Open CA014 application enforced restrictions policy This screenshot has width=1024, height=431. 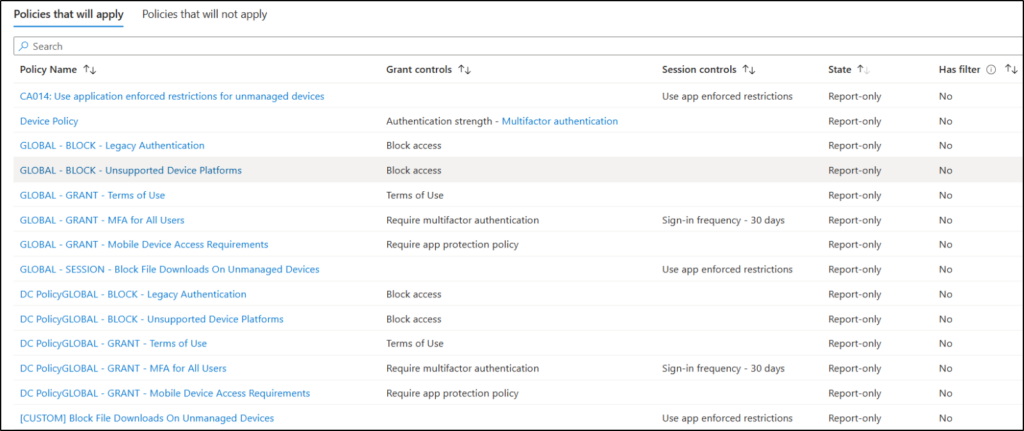(x=172, y=96)
